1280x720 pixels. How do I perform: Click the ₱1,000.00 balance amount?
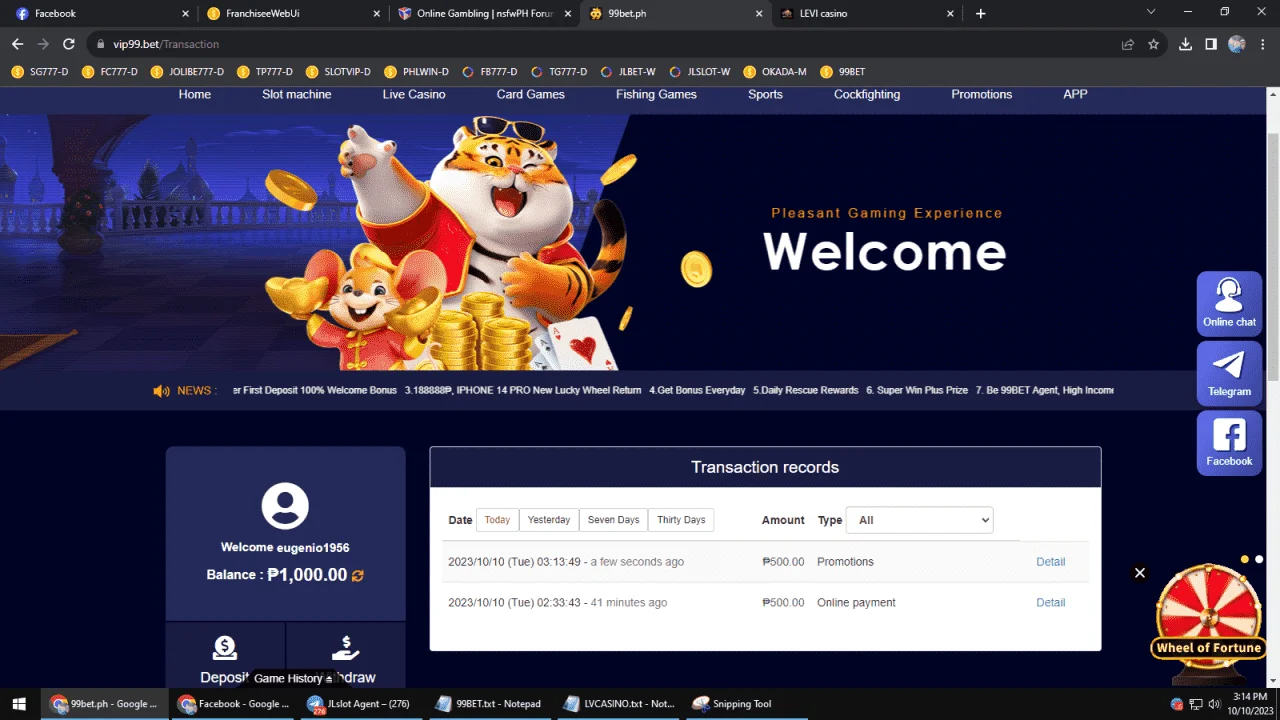[307, 575]
